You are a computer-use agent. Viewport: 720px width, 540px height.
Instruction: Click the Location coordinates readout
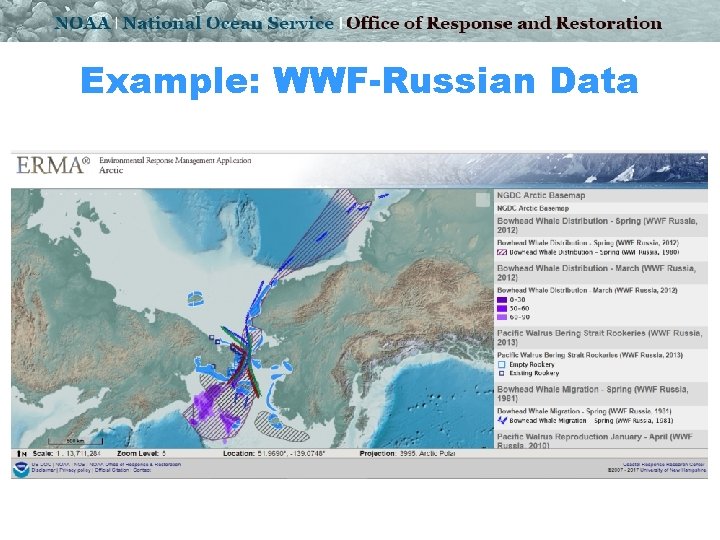(x=274, y=454)
